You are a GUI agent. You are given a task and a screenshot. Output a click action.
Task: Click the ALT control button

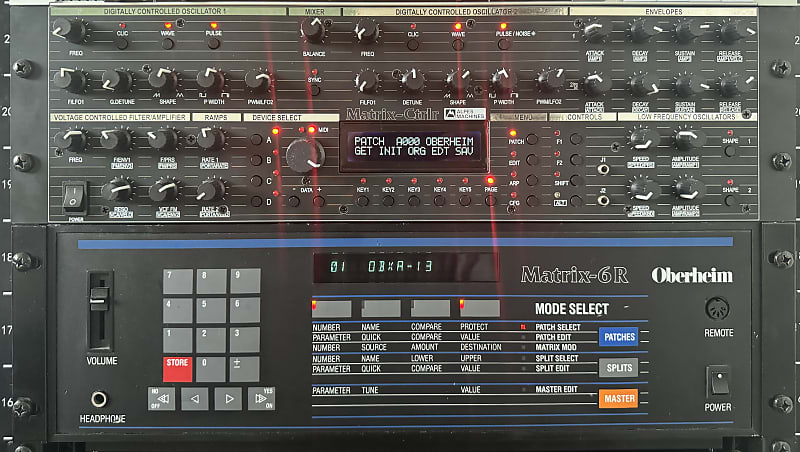[x=576, y=200]
